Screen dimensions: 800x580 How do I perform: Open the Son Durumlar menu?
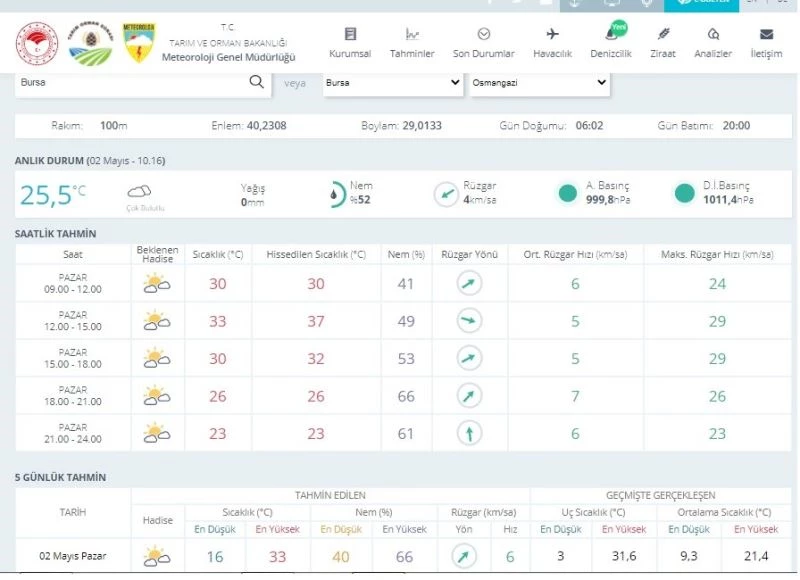484,42
